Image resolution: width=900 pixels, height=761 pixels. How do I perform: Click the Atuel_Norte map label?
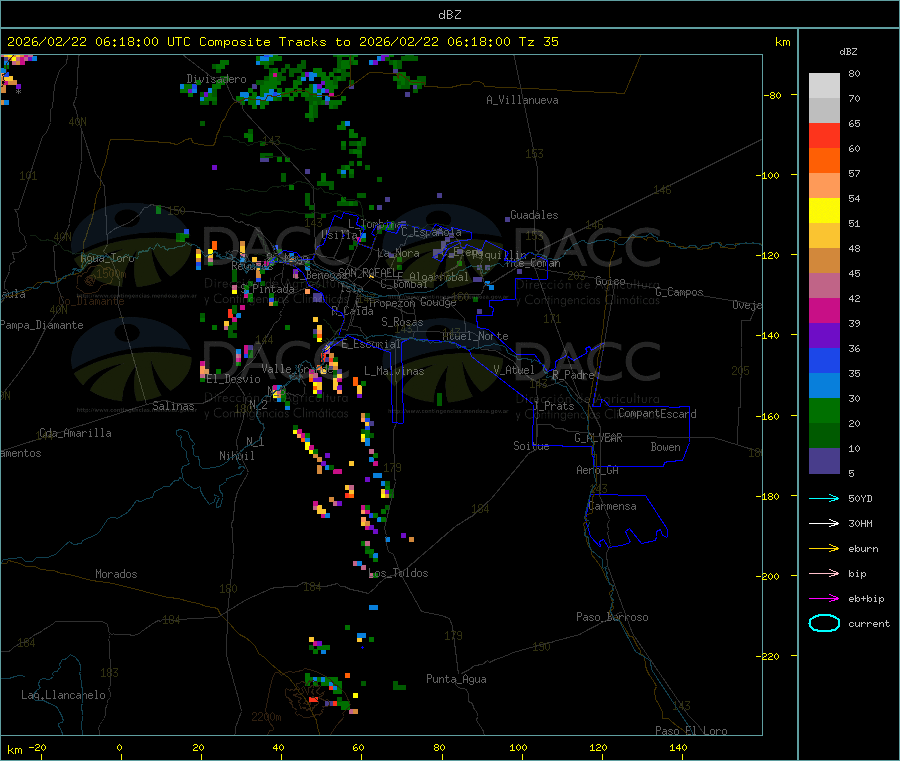tap(475, 336)
